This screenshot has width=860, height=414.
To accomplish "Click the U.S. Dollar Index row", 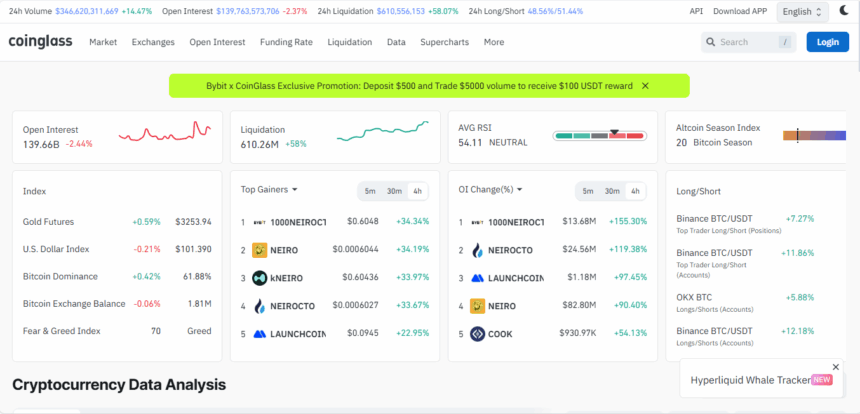I will 117,249.
